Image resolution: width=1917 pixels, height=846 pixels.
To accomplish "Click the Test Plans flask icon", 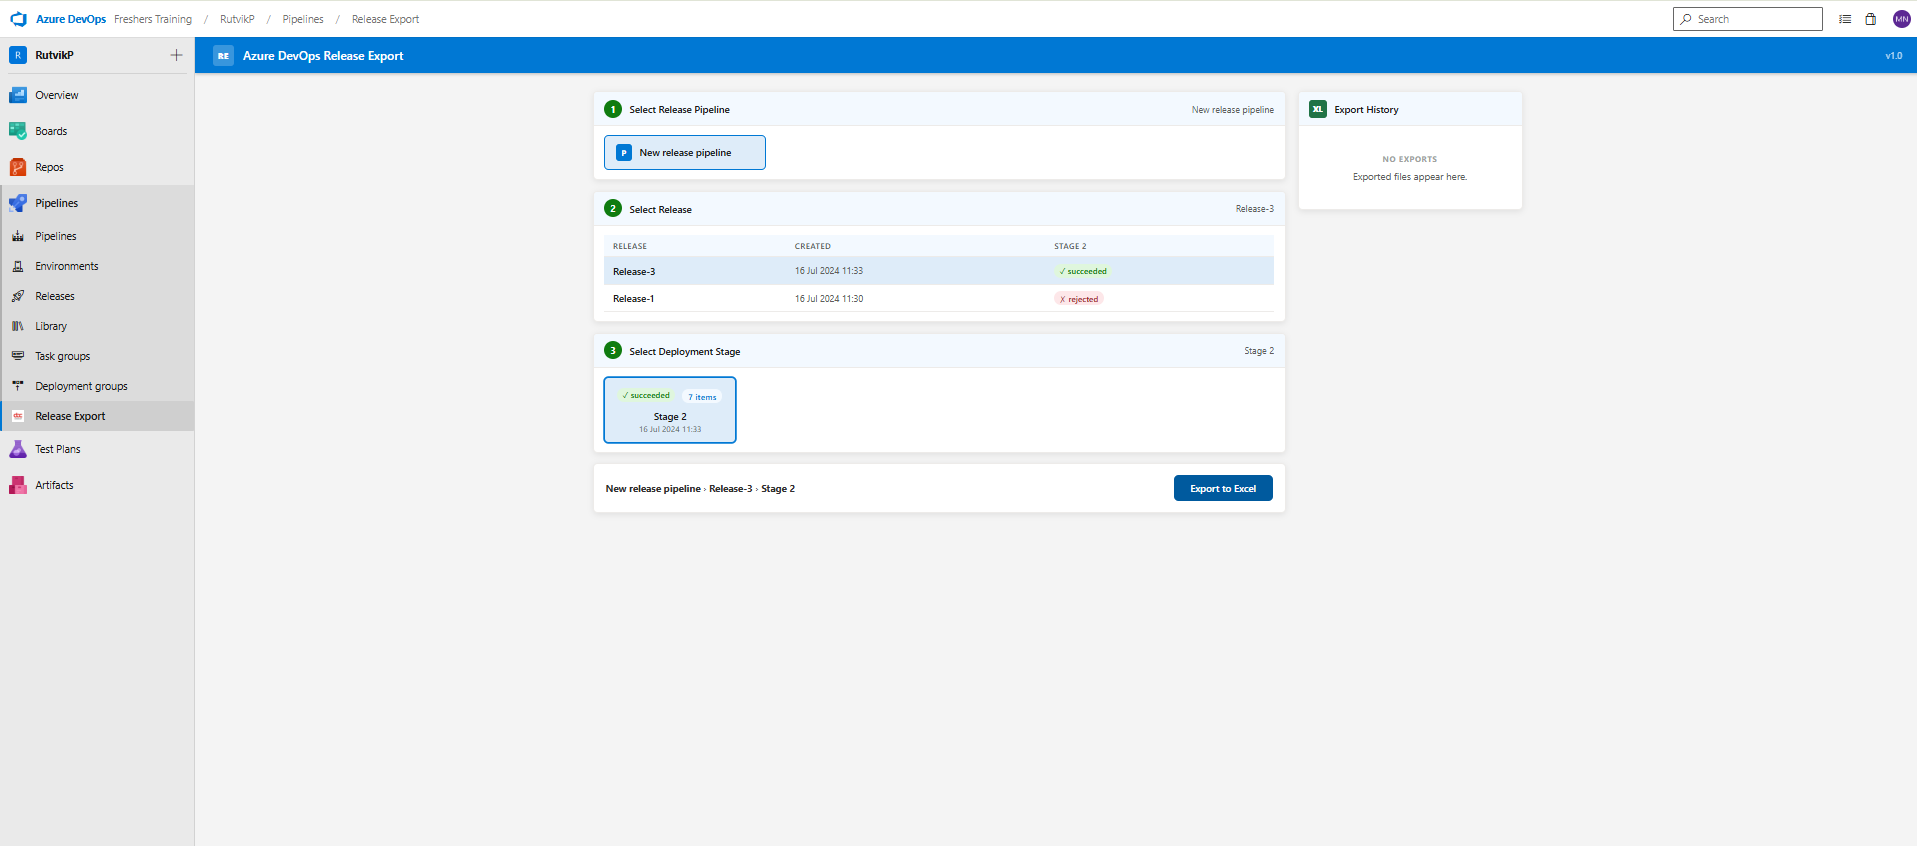I will coord(18,449).
